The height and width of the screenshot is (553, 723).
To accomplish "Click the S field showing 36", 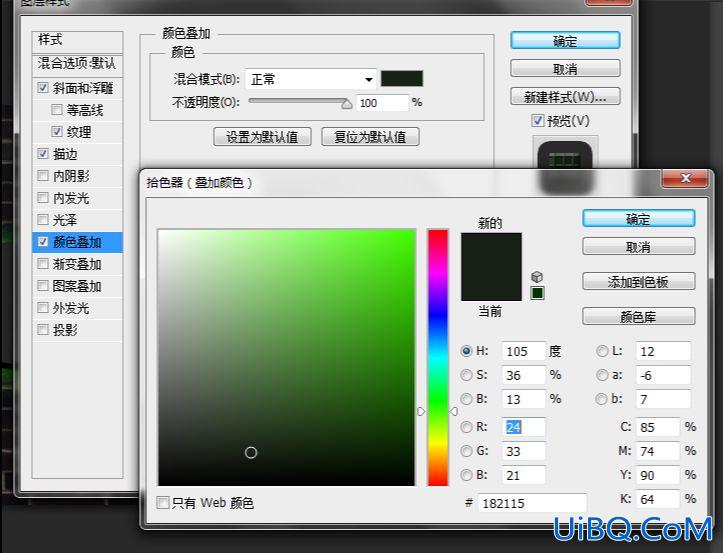I will click(x=523, y=375).
